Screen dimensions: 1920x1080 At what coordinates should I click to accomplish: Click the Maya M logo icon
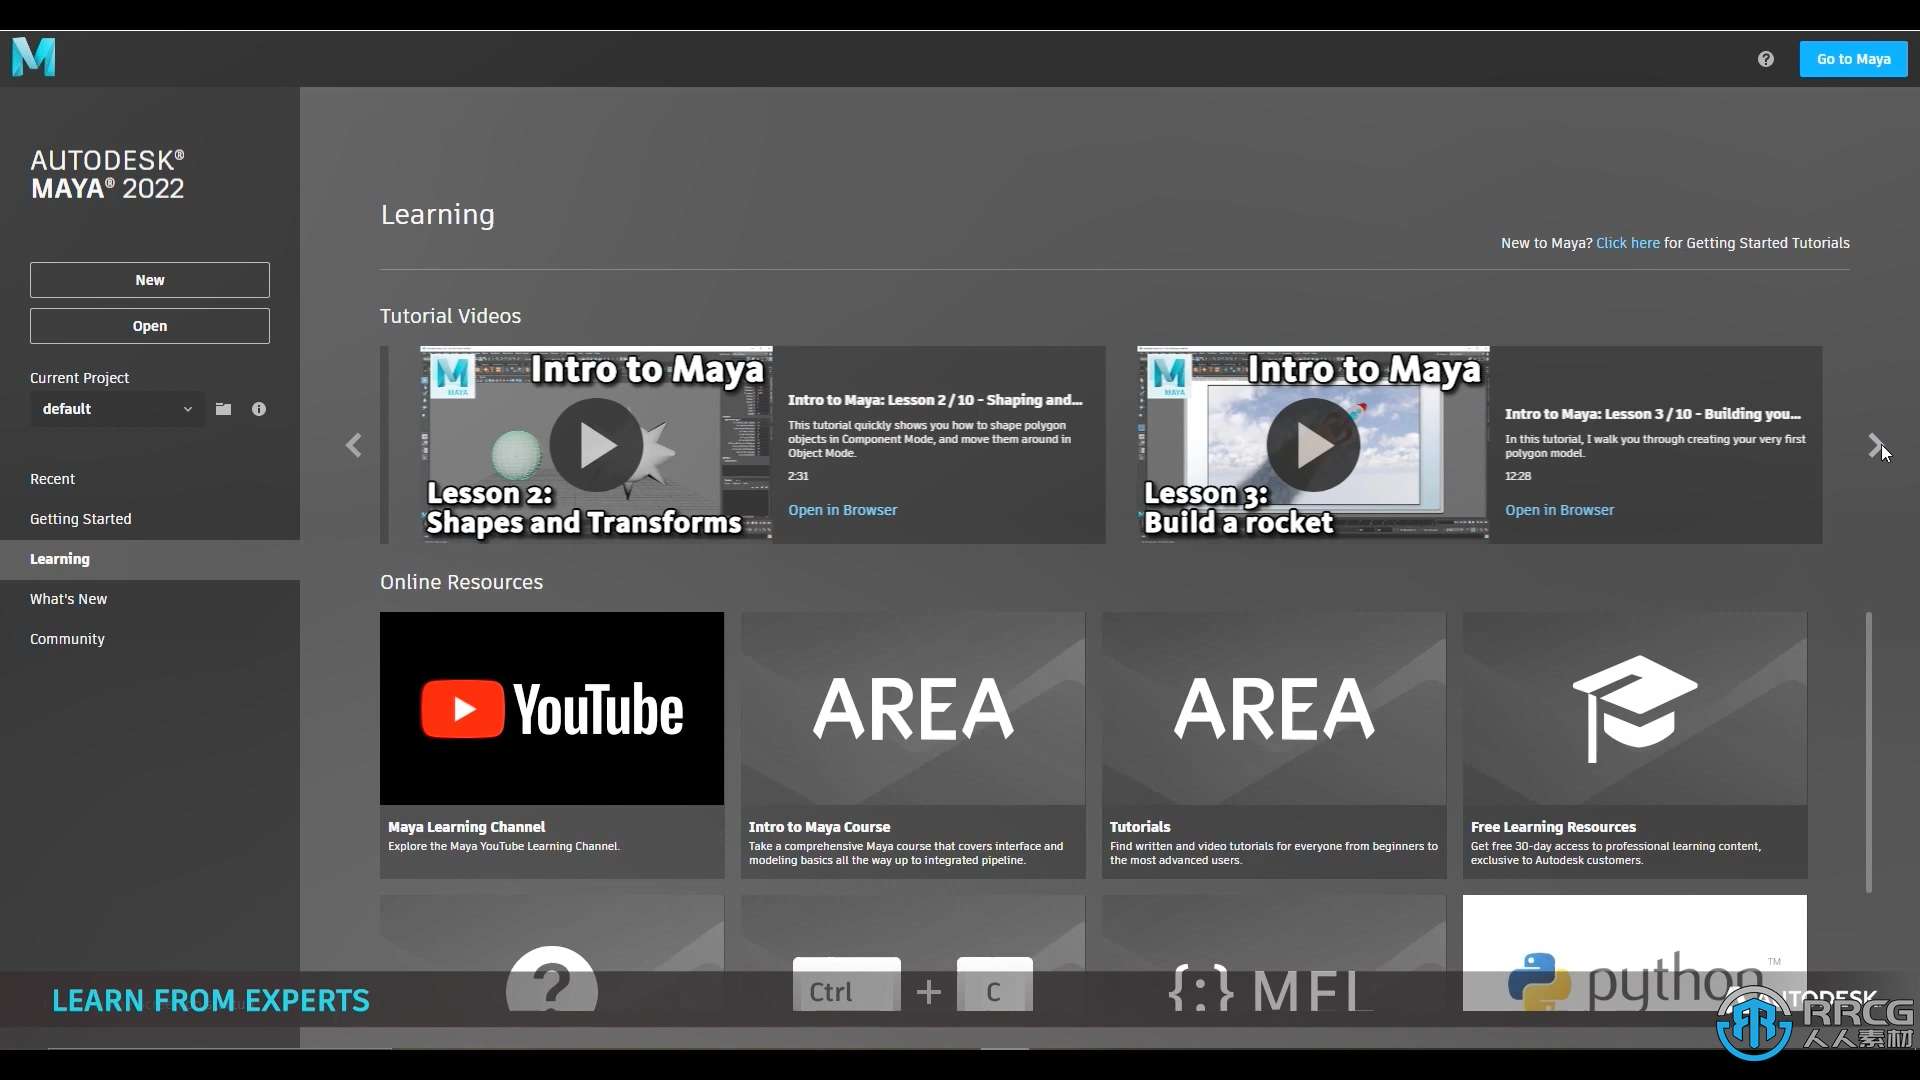click(x=34, y=57)
